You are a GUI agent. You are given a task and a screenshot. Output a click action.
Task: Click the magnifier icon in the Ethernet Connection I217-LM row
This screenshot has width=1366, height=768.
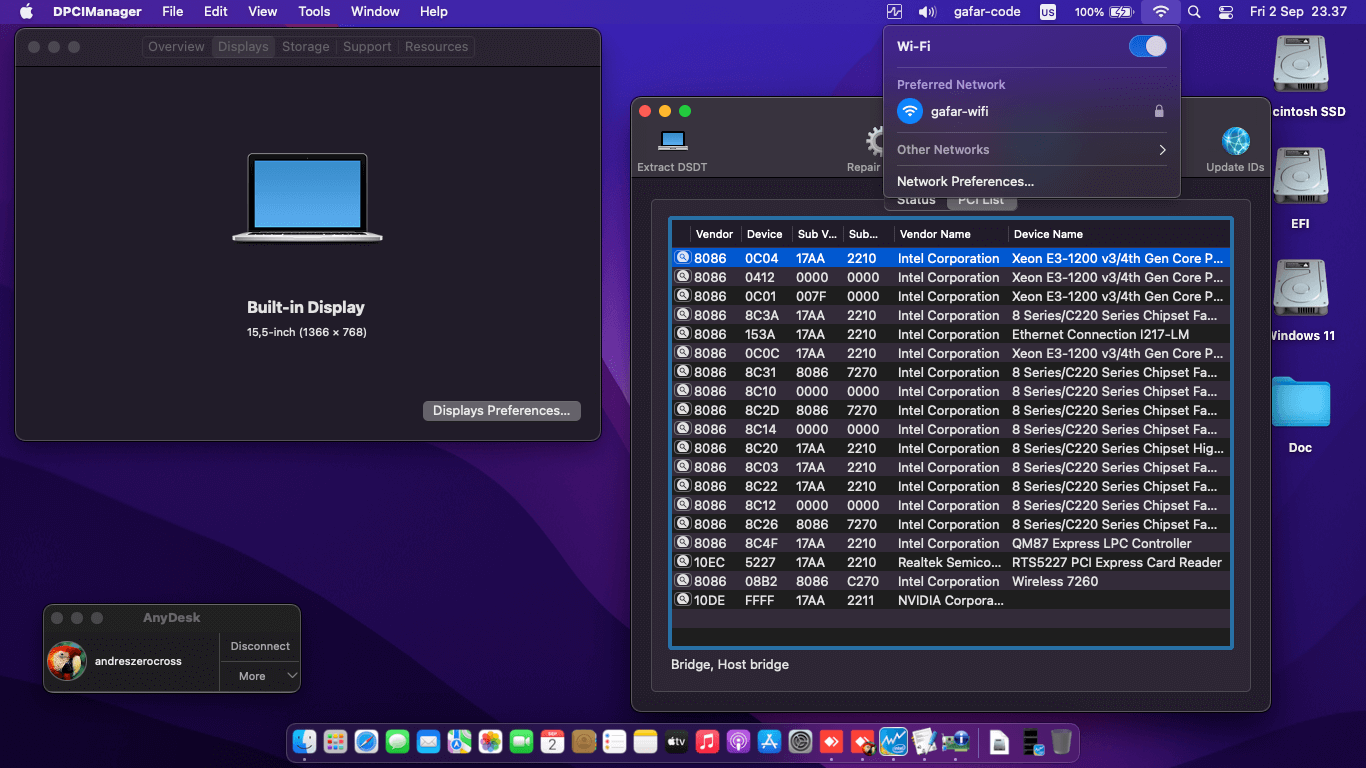682,334
